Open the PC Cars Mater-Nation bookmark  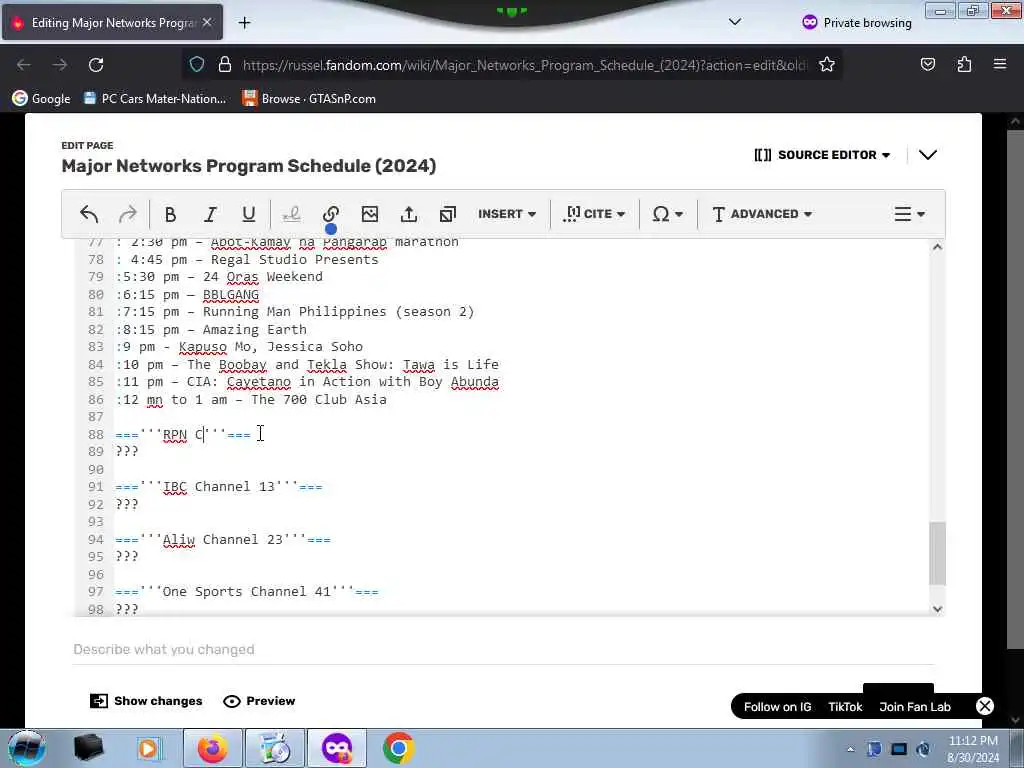coord(155,99)
